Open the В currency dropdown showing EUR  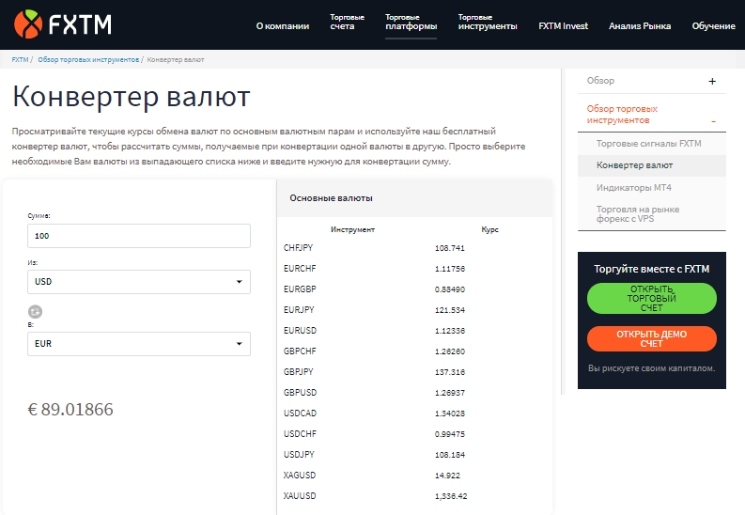point(139,343)
